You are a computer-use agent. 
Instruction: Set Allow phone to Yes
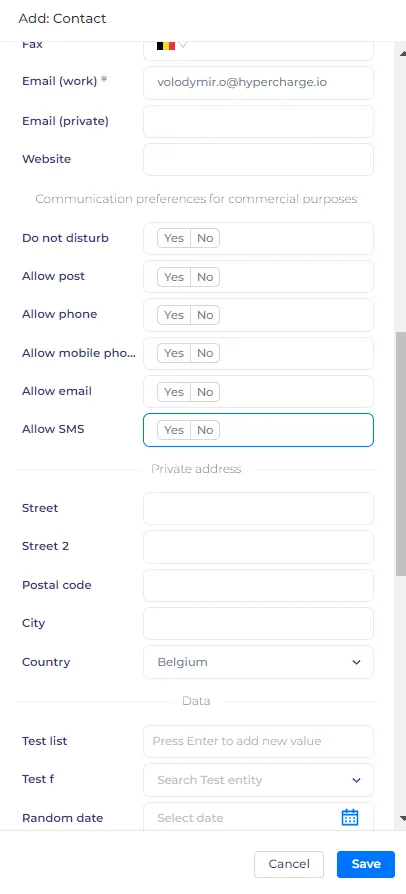(174, 315)
